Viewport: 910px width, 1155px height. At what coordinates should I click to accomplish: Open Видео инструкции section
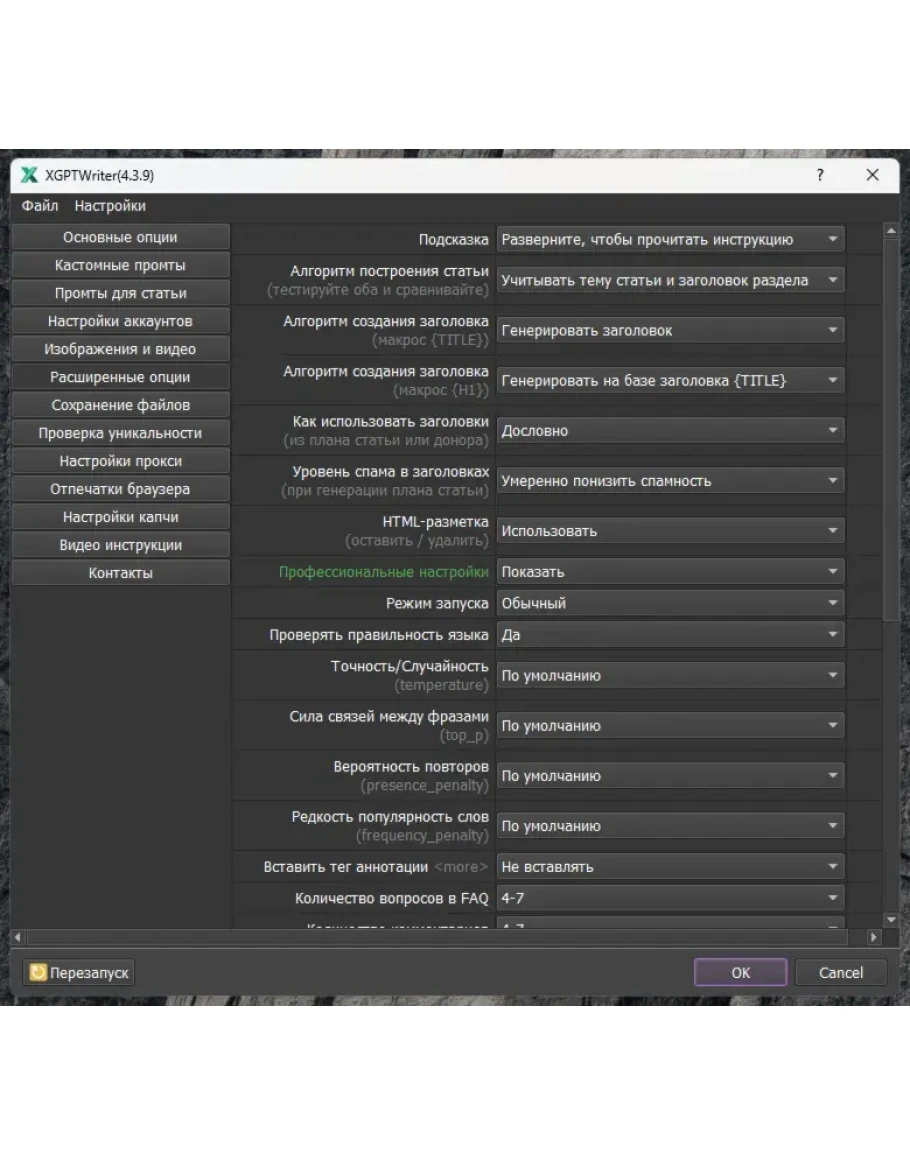tap(120, 545)
